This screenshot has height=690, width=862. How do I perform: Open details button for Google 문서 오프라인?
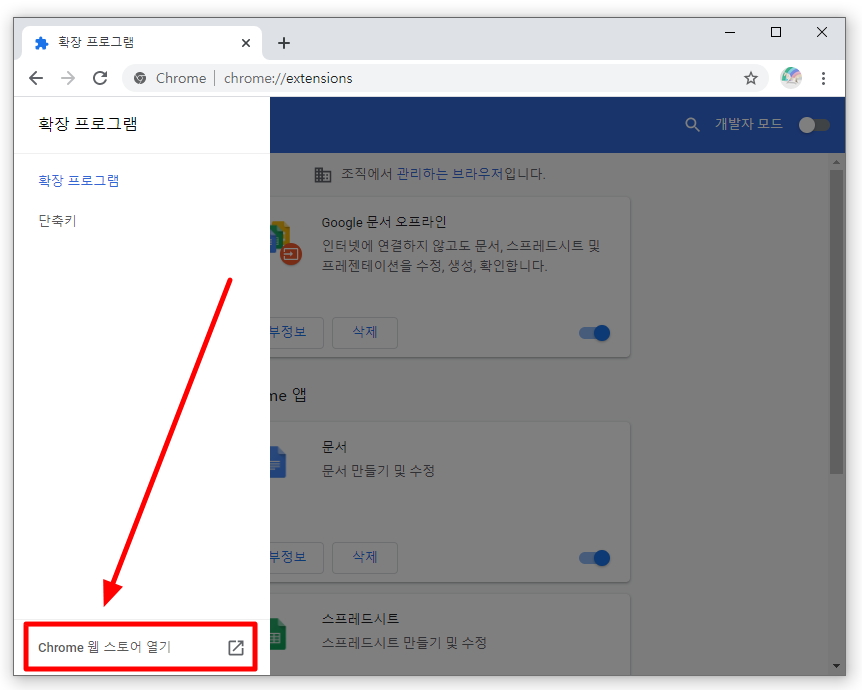tap(296, 332)
